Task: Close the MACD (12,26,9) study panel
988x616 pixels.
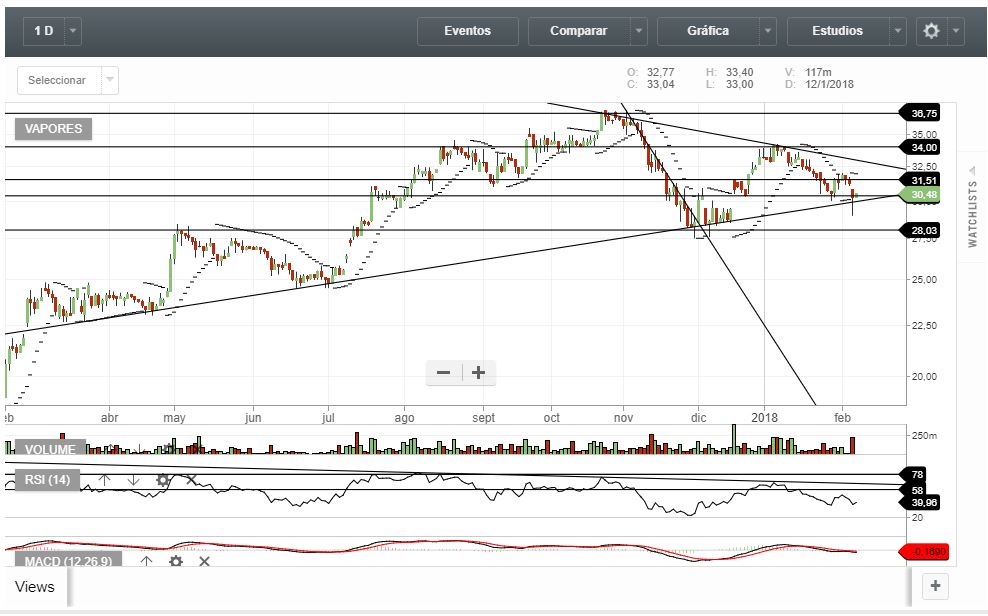Action: (204, 561)
